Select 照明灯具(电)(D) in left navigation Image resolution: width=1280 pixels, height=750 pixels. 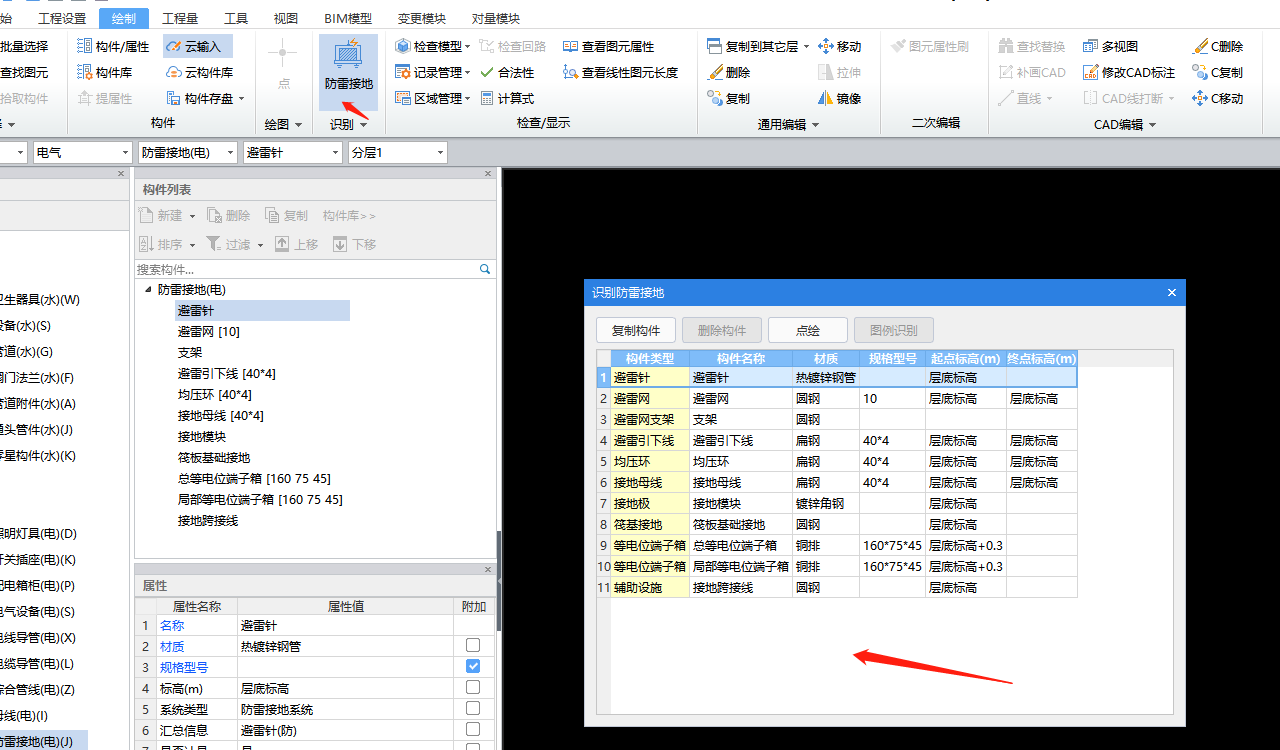[38, 534]
